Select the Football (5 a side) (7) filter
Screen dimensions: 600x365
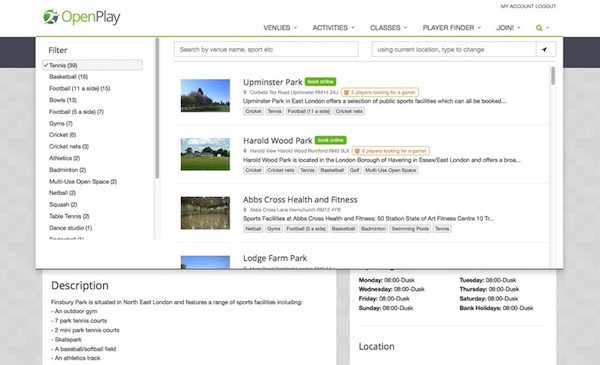(x=76, y=112)
